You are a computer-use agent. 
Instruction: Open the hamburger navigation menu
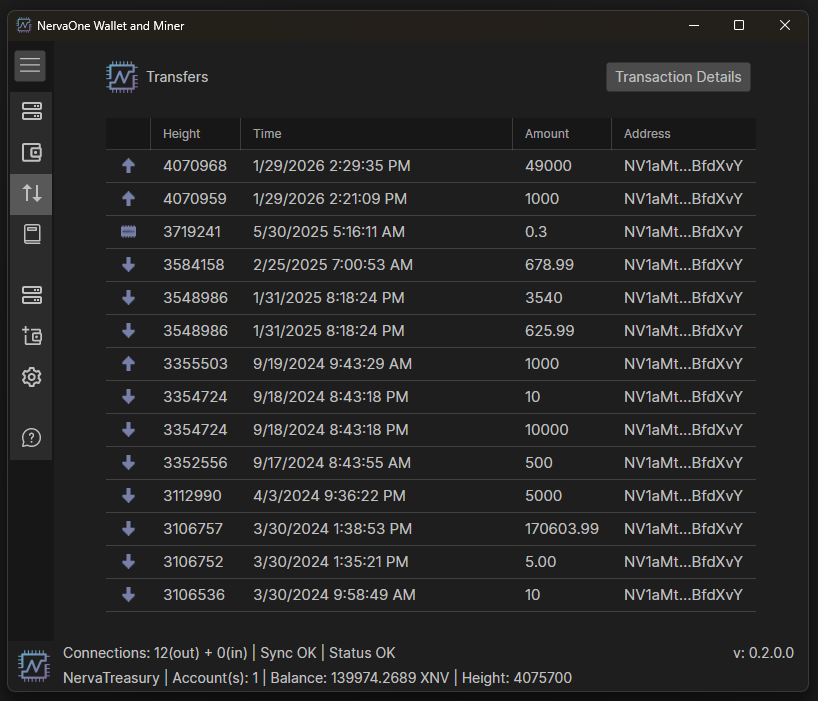pos(30,66)
